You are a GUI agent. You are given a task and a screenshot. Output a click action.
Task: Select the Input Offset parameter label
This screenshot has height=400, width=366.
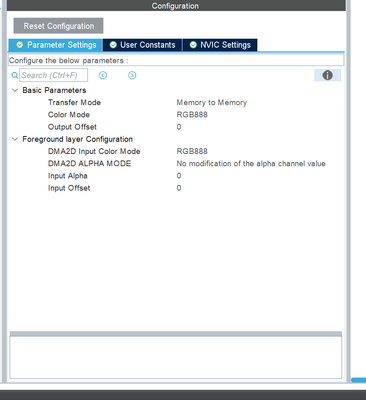(x=69, y=188)
